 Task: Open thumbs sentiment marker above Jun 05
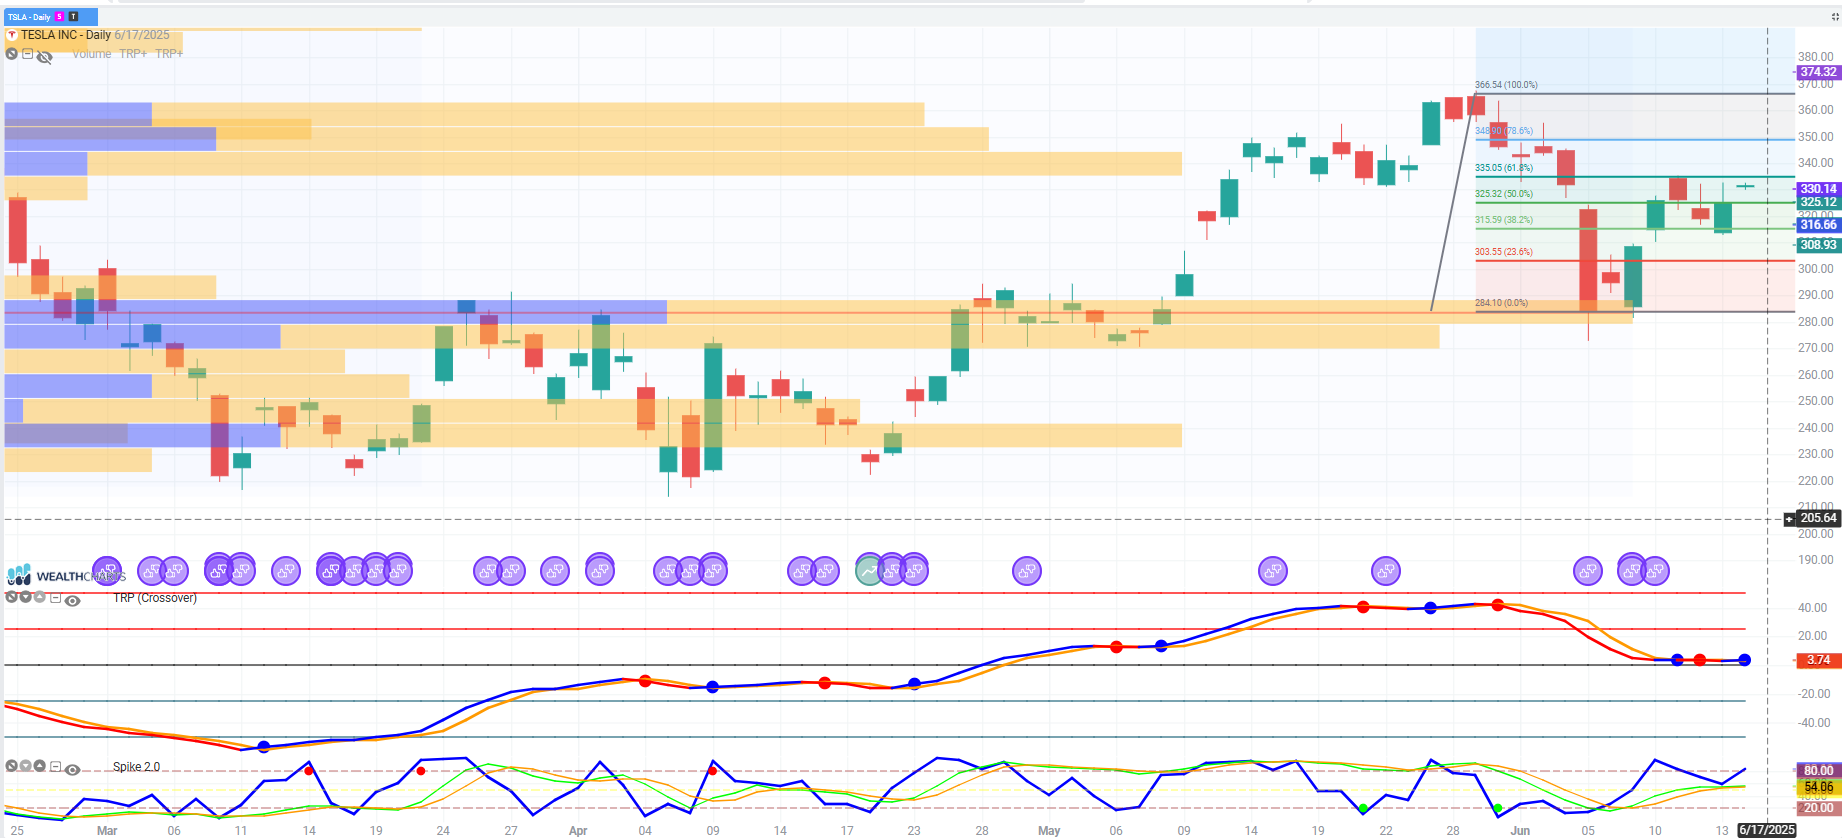coord(1588,571)
